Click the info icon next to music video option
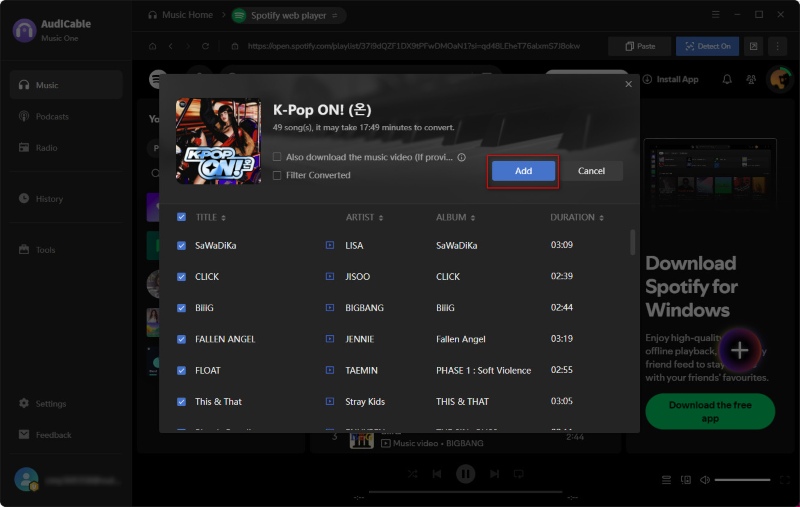The image size is (800, 507). click(462, 157)
